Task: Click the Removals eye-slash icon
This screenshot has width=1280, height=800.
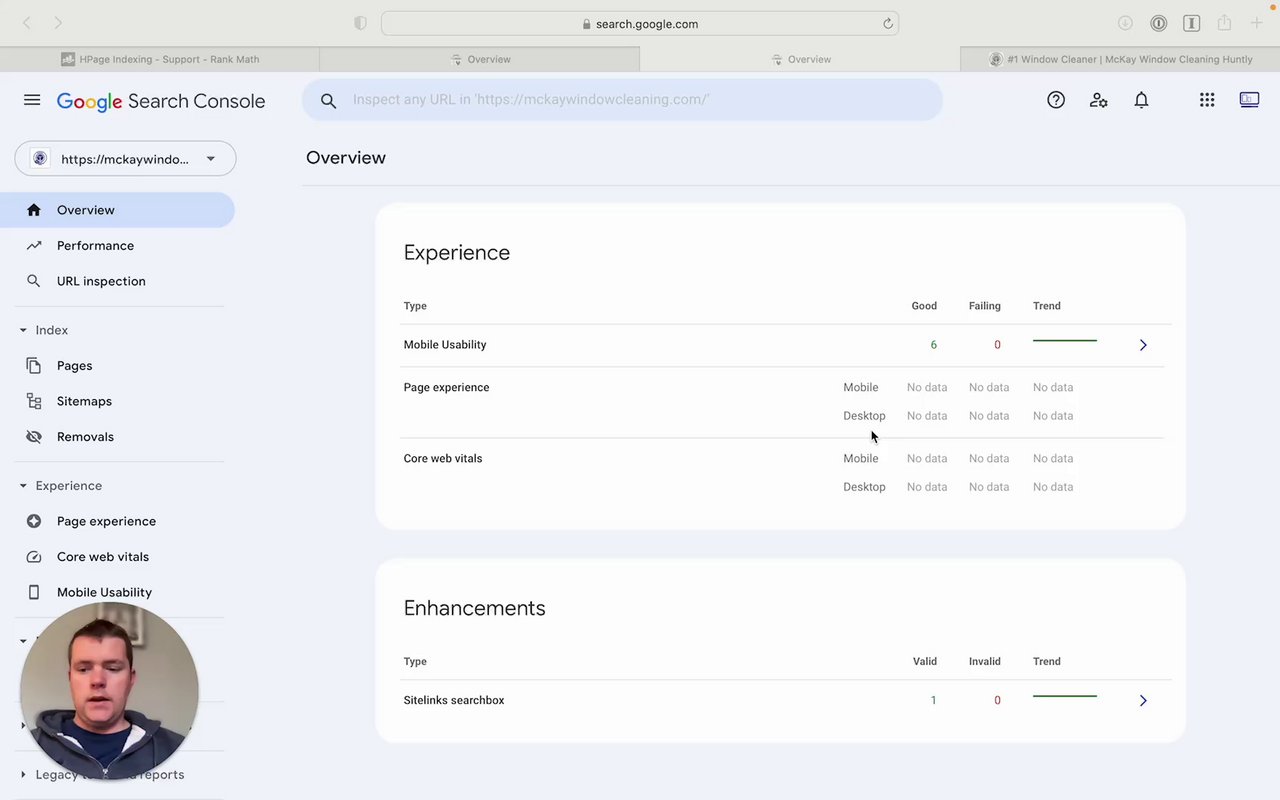Action: (x=34, y=437)
